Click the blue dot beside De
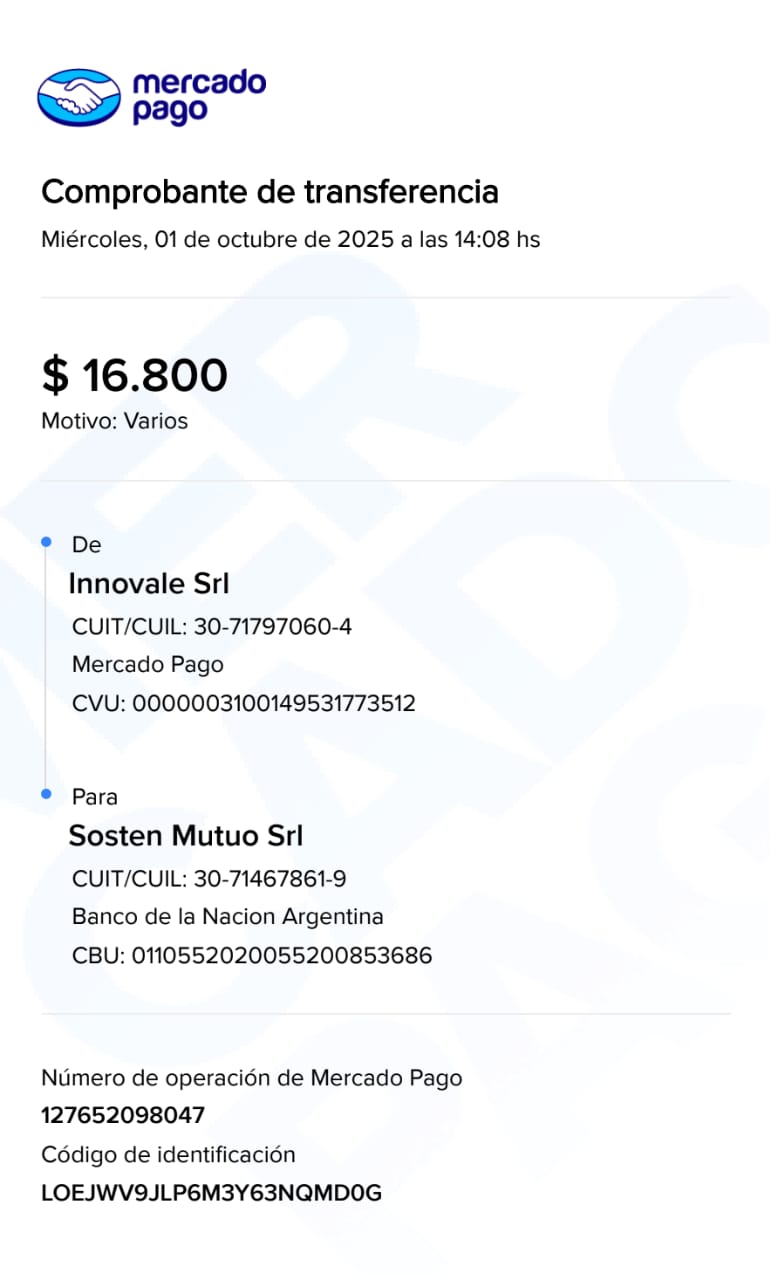The image size is (771, 1280). pos(46,542)
